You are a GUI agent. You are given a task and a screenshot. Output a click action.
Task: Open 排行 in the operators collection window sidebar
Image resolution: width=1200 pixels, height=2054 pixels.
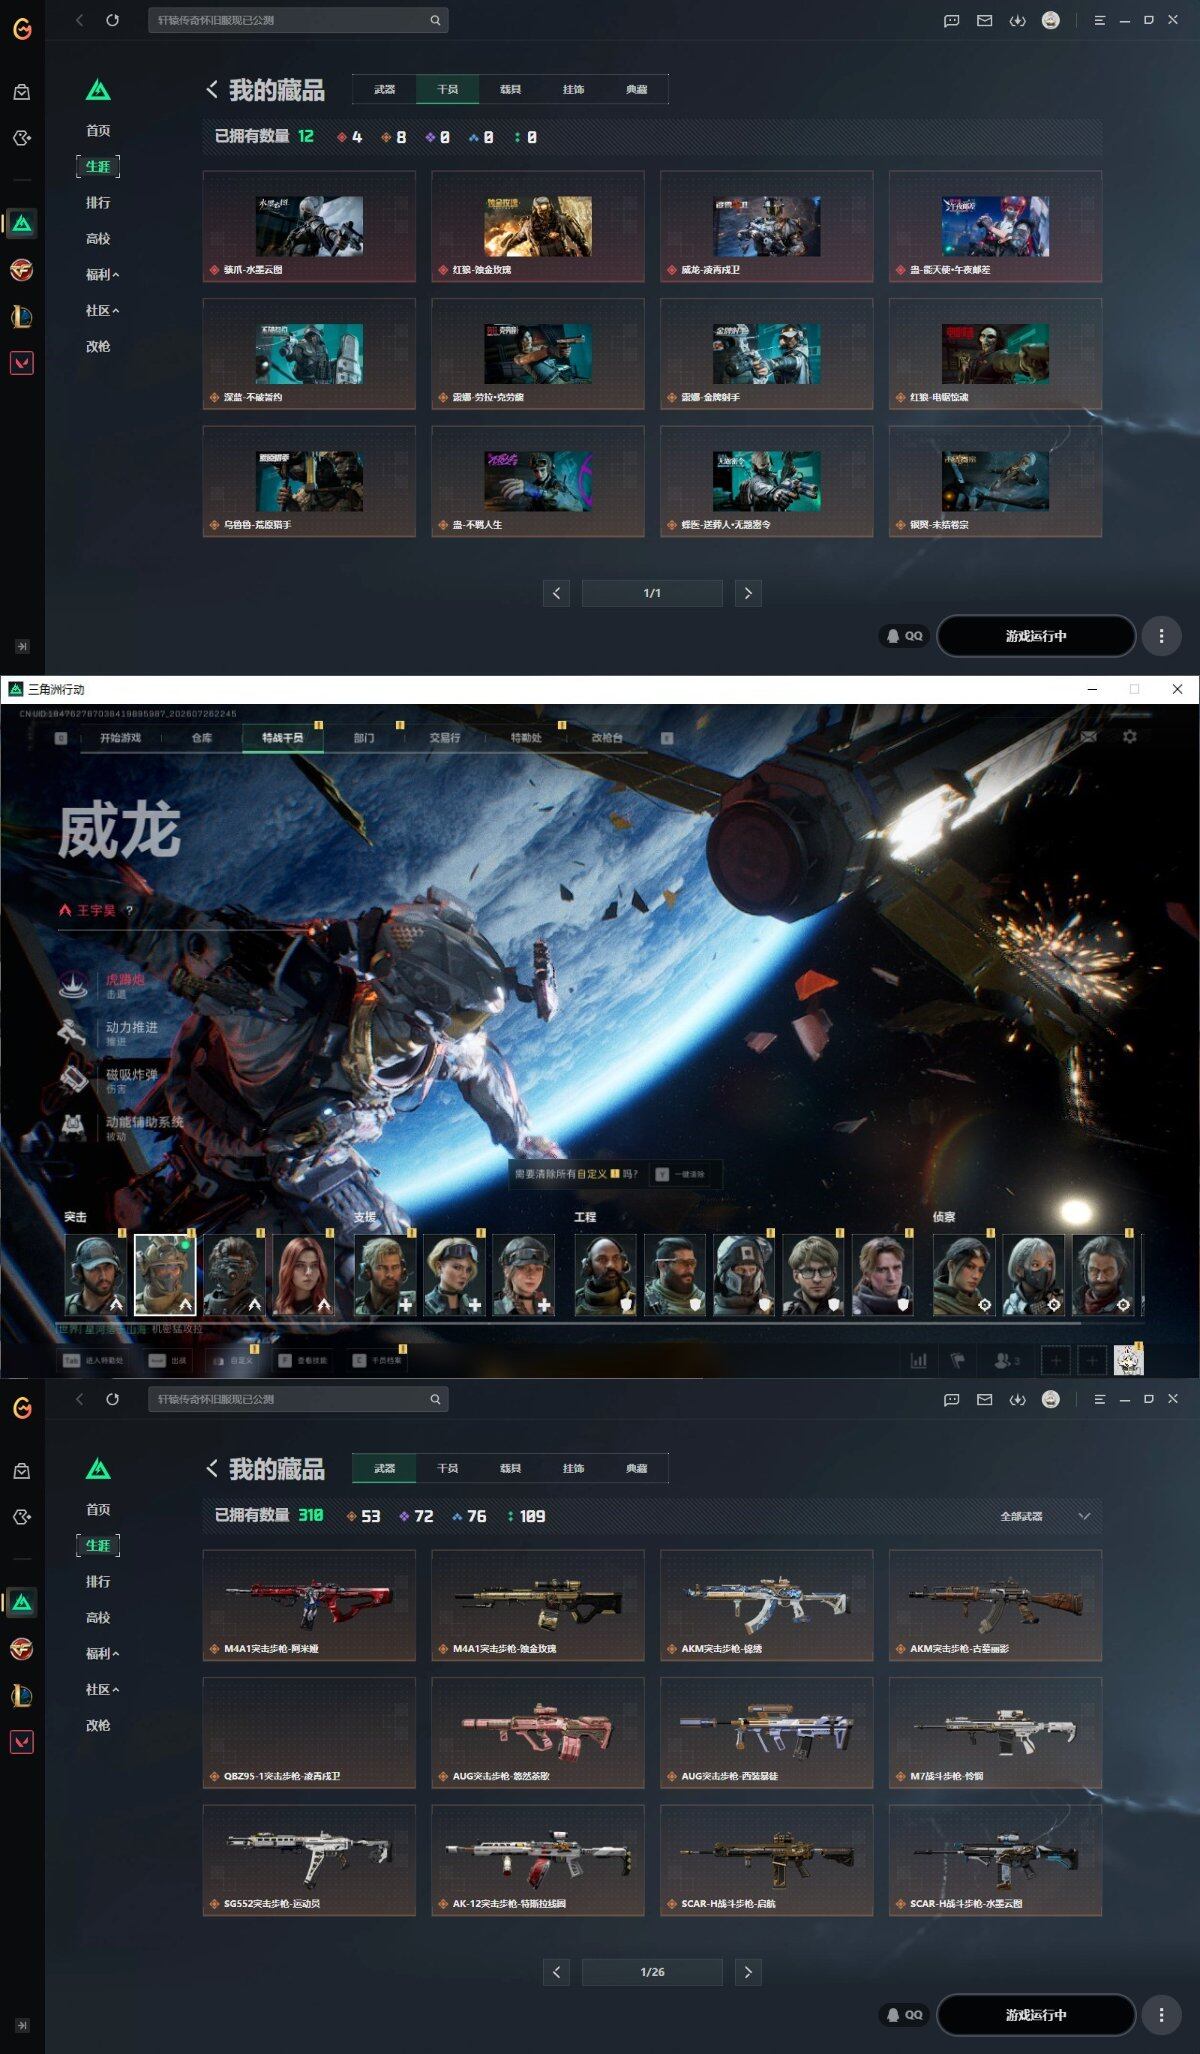(x=98, y=202)
